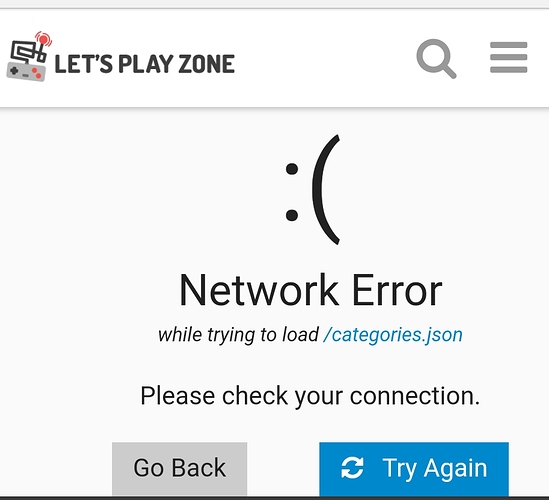Click the game controller logo icon
549x500 pixels.
point(29,56)
